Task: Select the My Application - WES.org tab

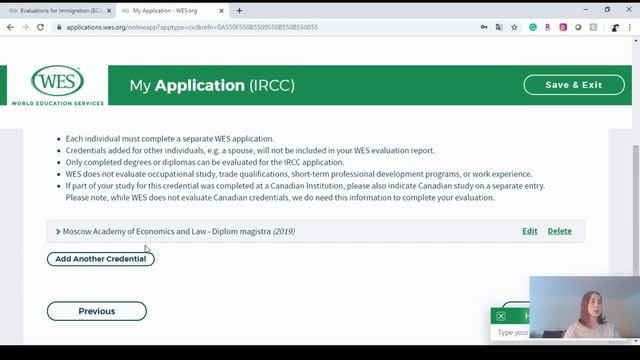Action: (165, 11)
